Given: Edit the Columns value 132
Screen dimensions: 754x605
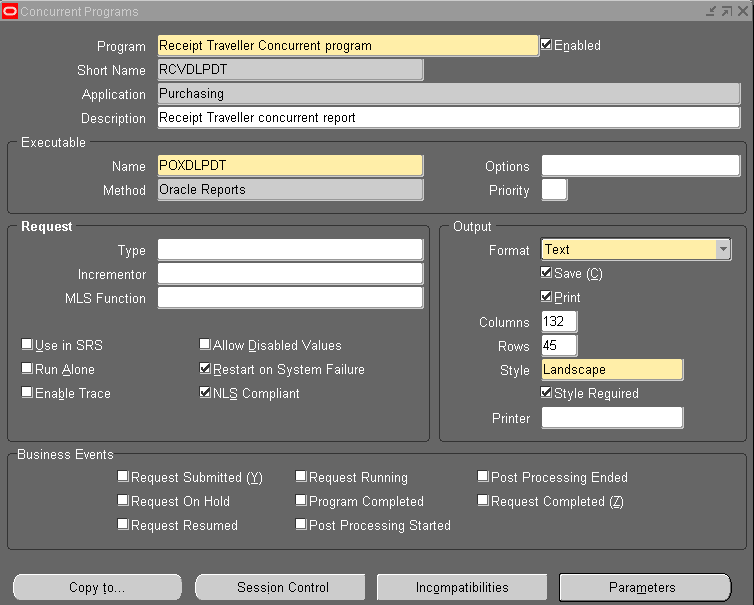Looking at the screenshot, I should pos(559,321).
